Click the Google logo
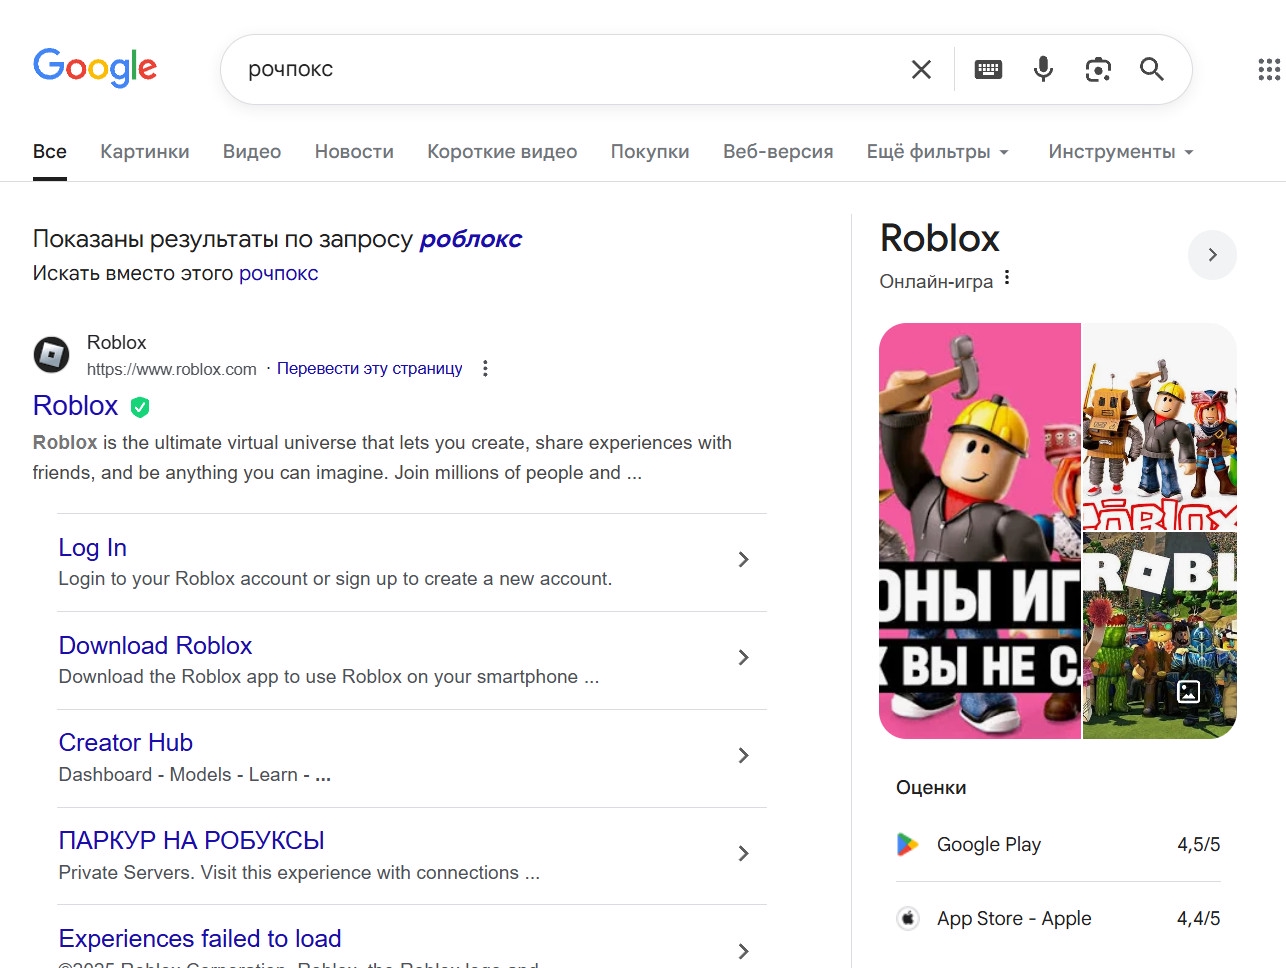 point(95,68)
